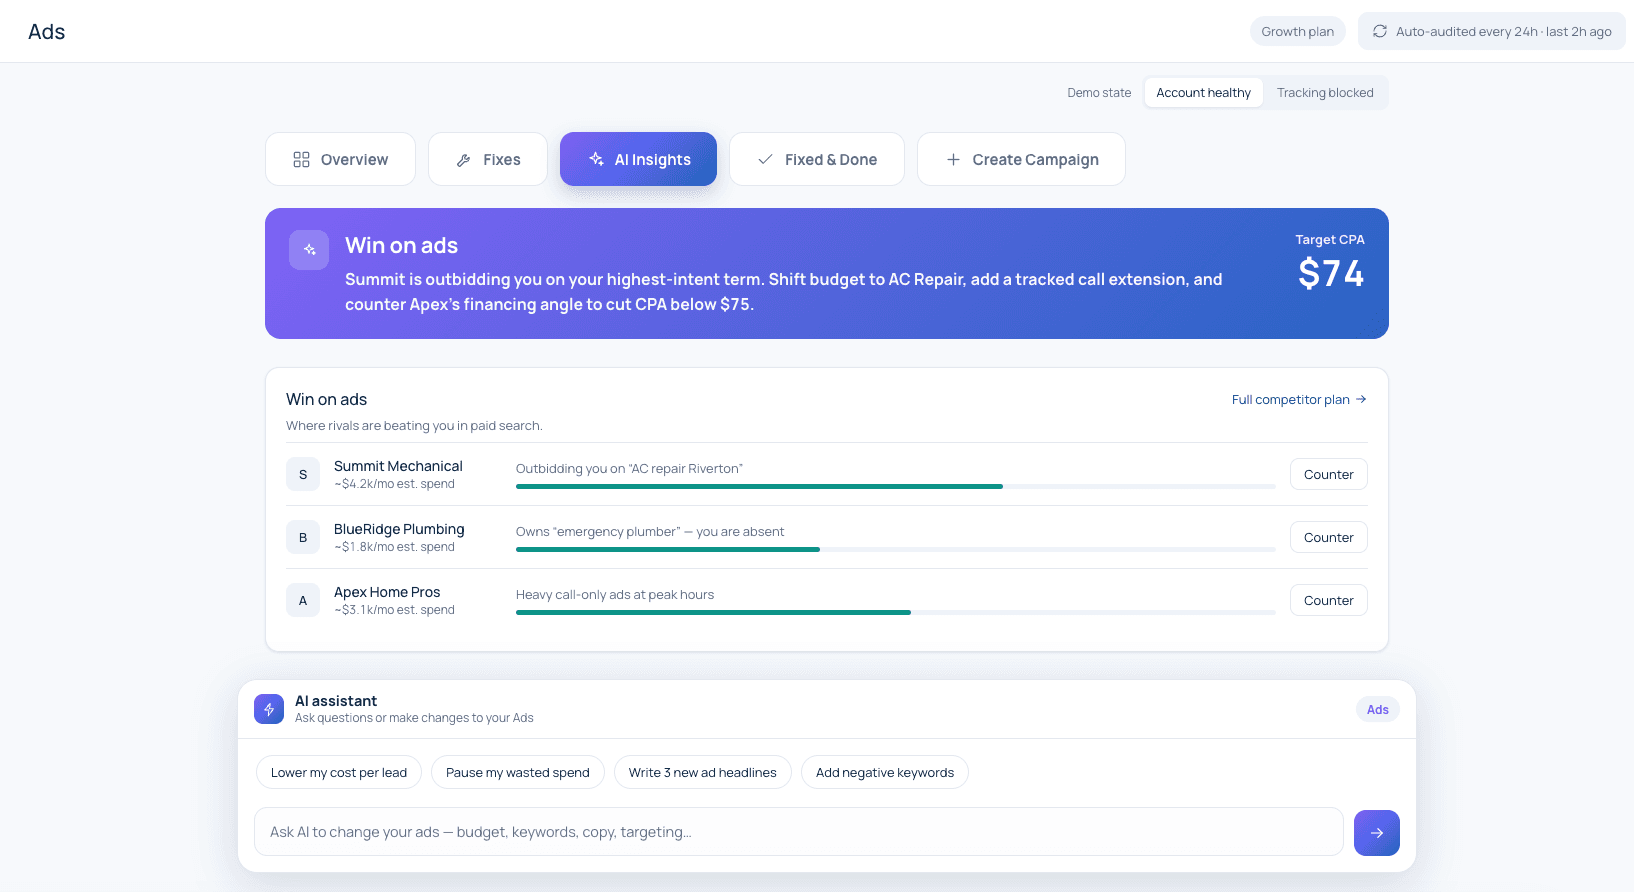
Task: Go to the Fixed & Done tab
Action: (x=817, y=159)
